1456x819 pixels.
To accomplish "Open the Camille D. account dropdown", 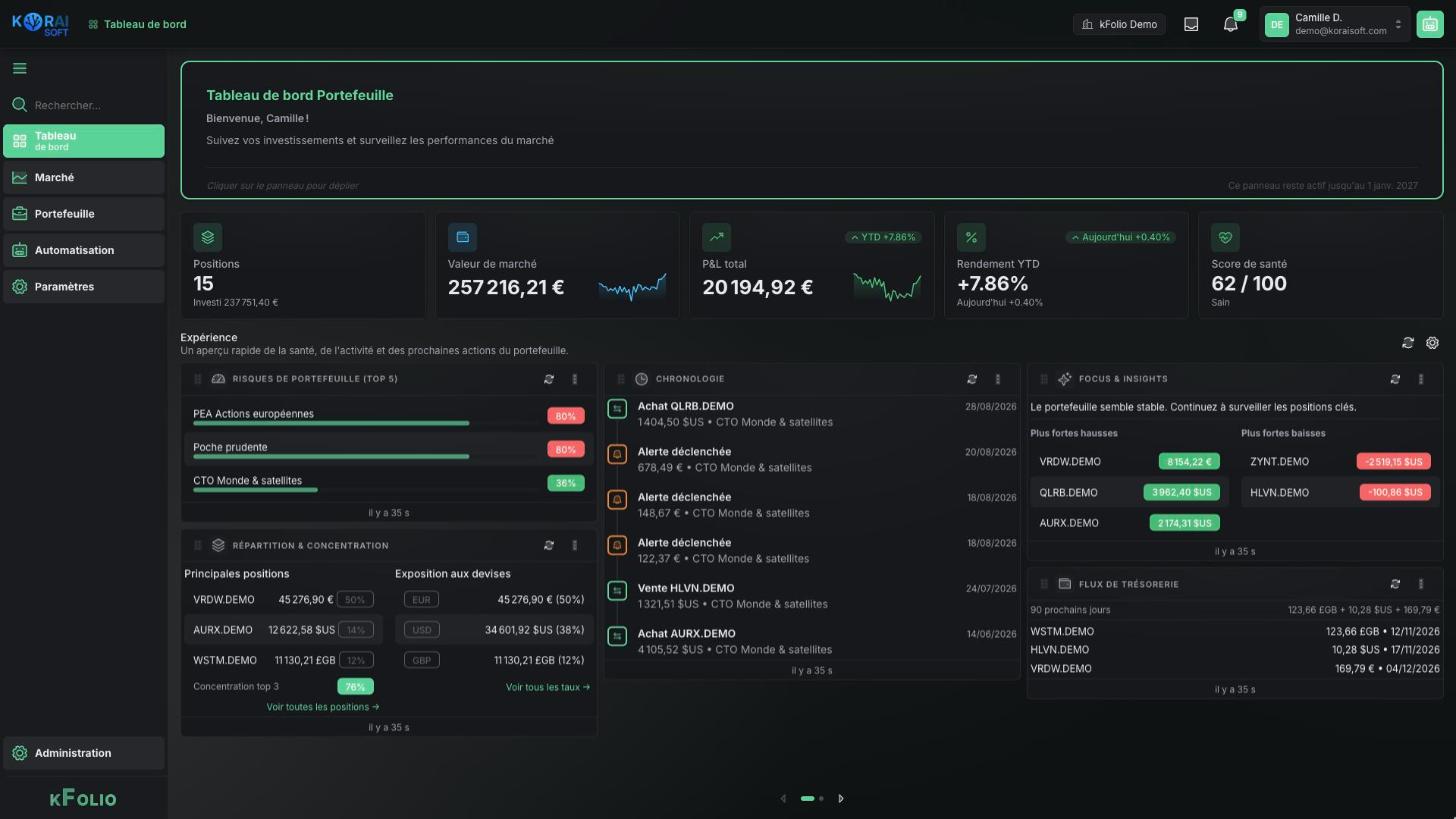I will 1336,24.
